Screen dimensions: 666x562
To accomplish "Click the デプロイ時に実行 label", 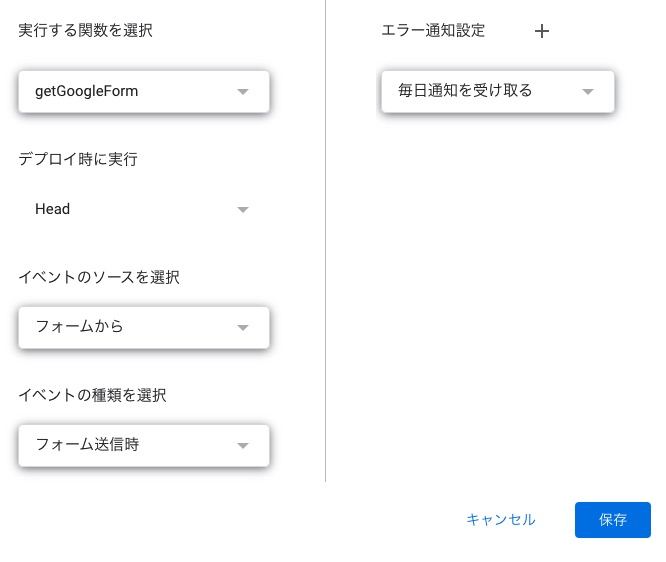I will click(x=78, y=159).
